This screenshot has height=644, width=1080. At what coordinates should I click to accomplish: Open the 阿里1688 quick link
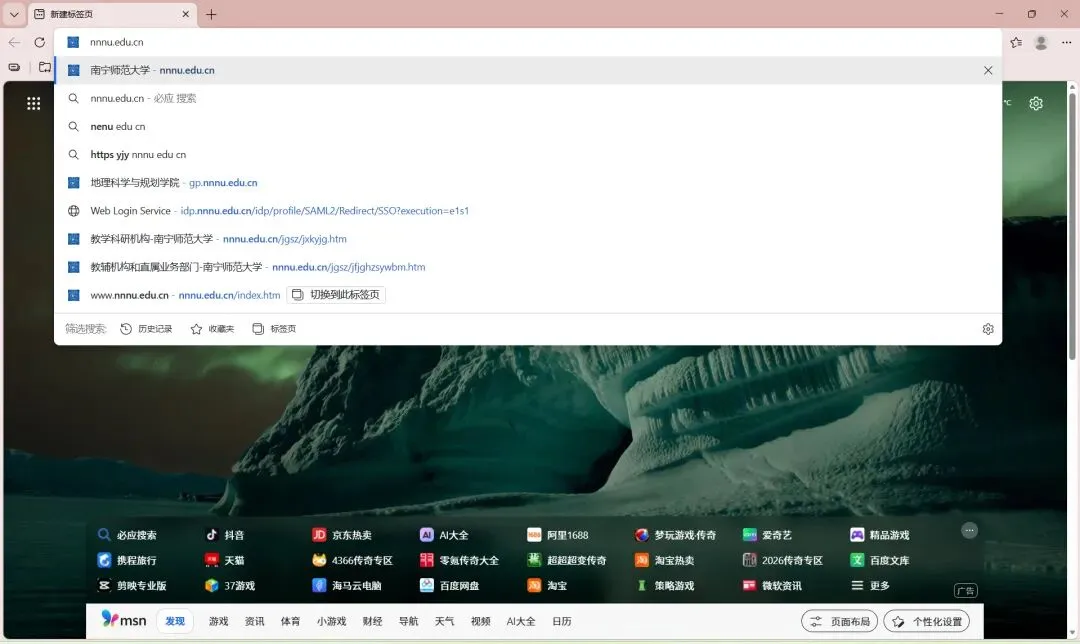(x=557, y=535)
